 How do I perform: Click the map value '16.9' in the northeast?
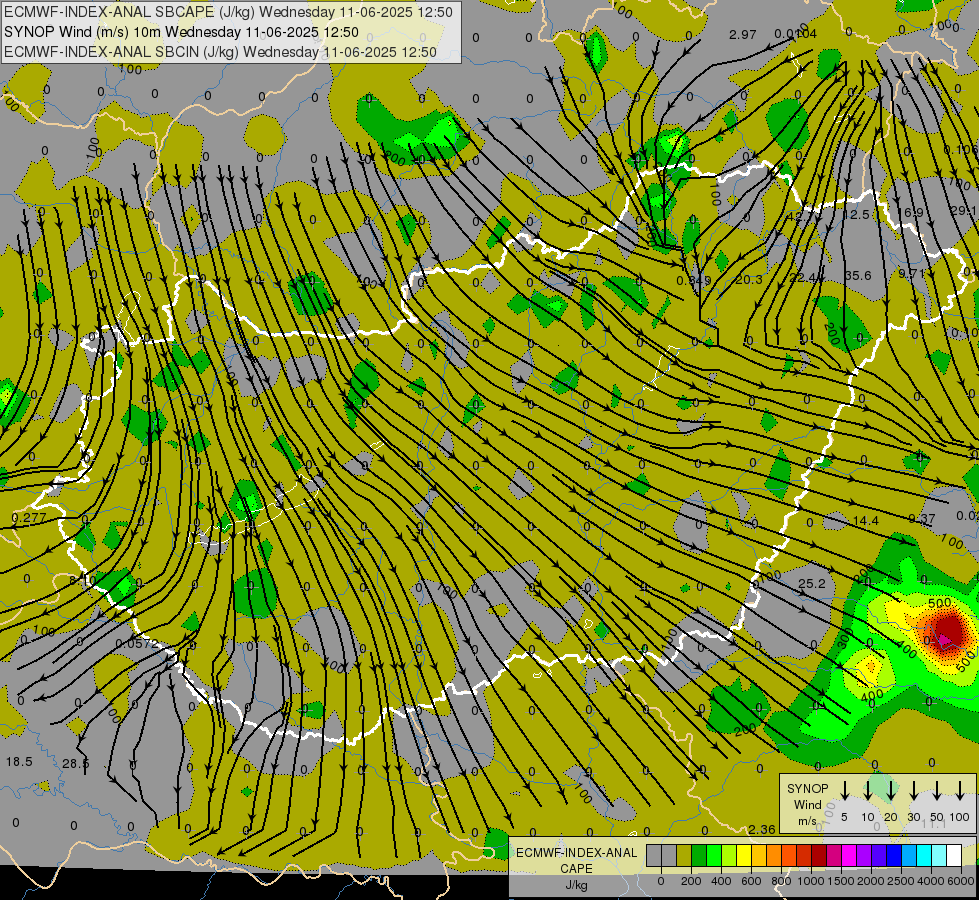click(x=910, y=213)
